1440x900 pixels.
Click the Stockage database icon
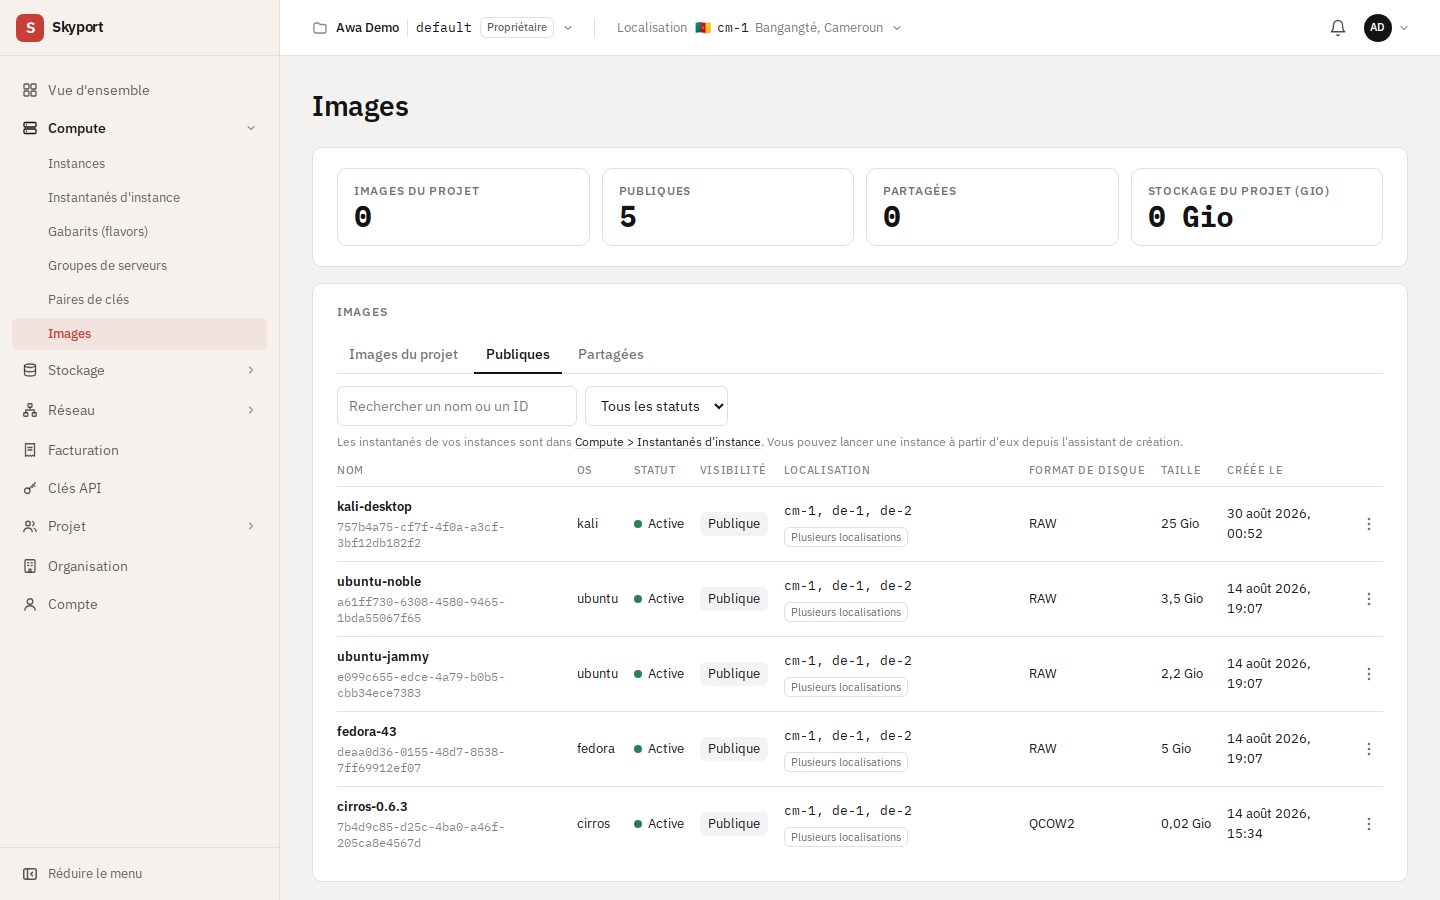coord(30,370)
